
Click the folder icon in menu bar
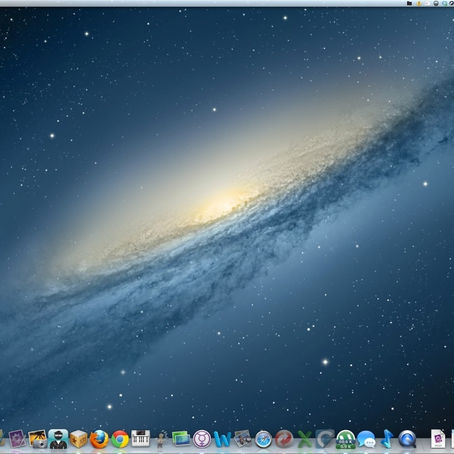pos(410,3)
